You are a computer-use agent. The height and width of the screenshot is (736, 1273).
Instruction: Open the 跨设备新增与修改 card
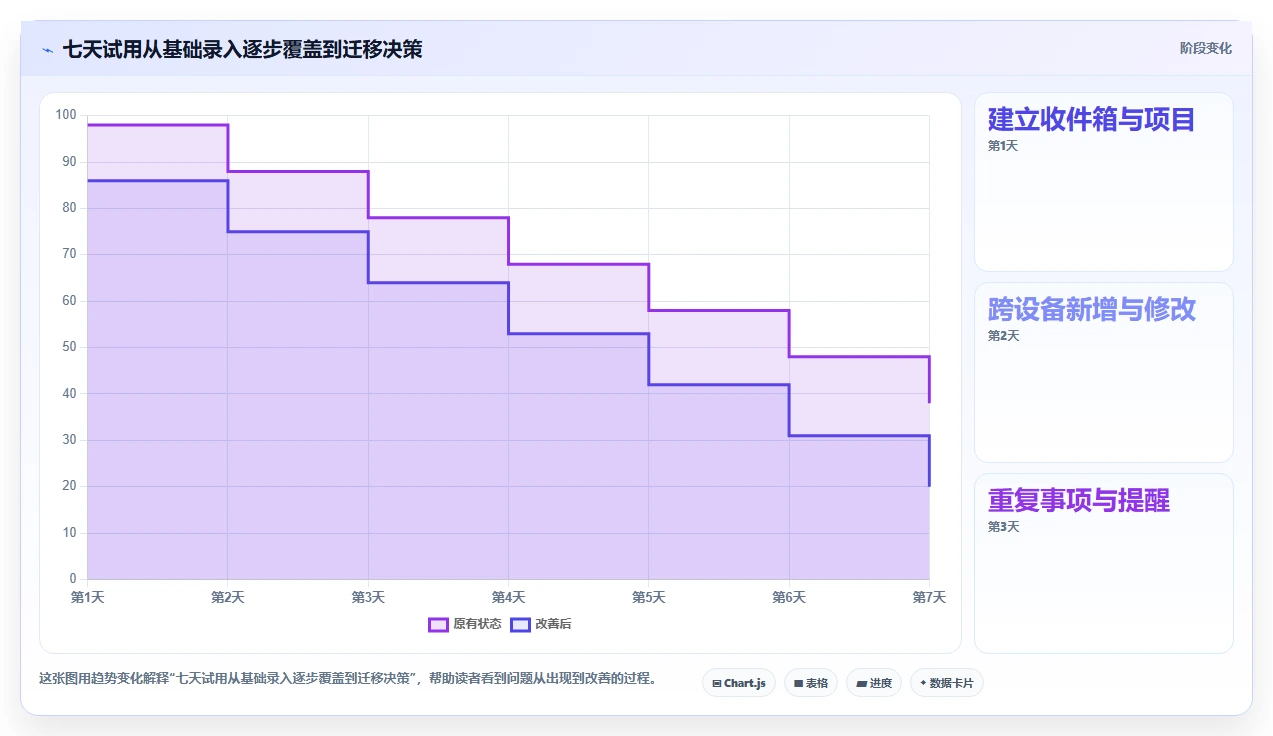(1103, 372)
